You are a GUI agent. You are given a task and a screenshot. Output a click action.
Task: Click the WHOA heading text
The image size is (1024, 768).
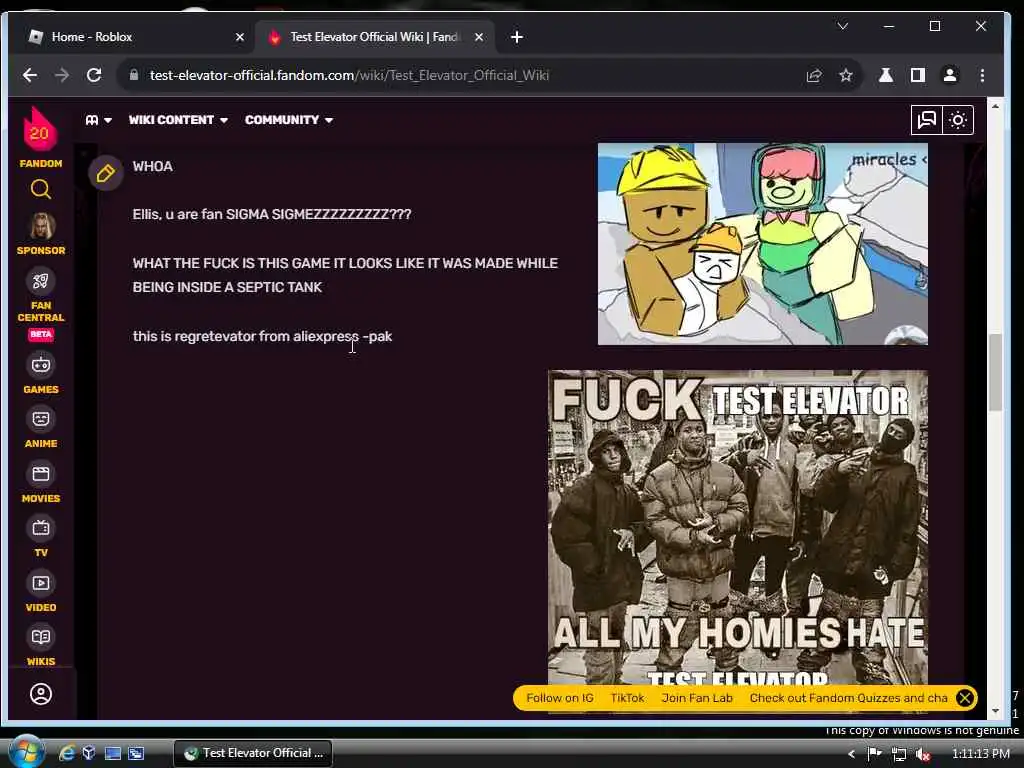pyautogui.click(x=153, y=166)
